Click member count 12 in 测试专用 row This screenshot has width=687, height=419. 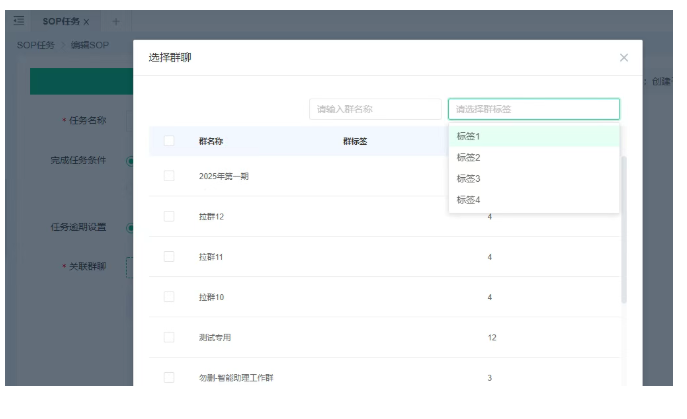[492, 337]
